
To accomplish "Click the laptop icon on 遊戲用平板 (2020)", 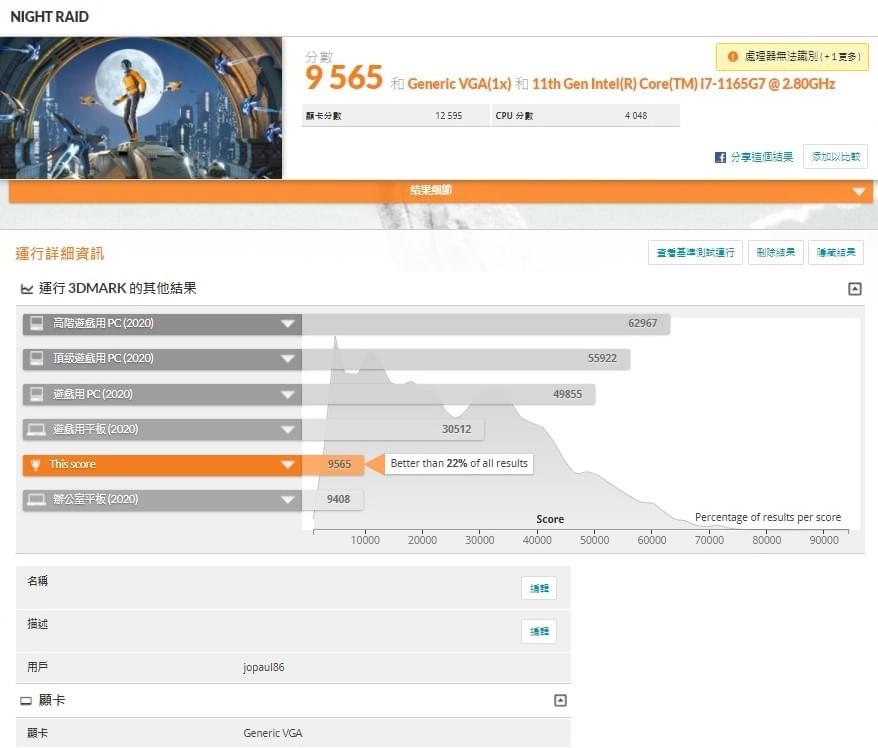I will 36,429.
